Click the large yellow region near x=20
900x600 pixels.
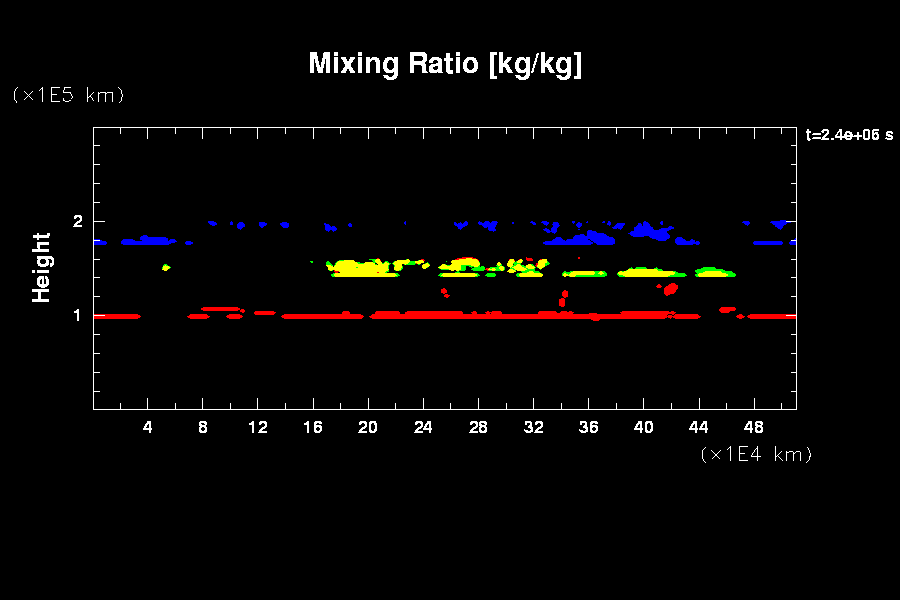[x=358, y=268]
